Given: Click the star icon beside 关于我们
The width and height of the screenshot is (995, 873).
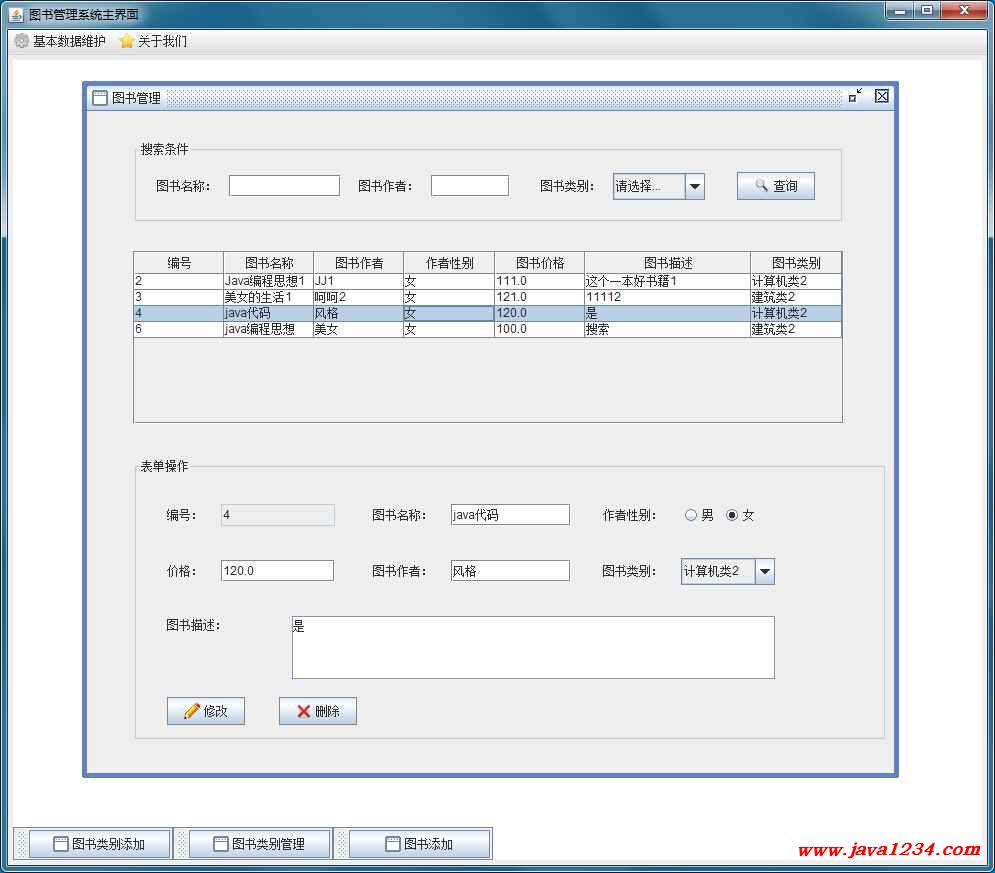Looking at the screenshot, I should [x=126, y=41].
